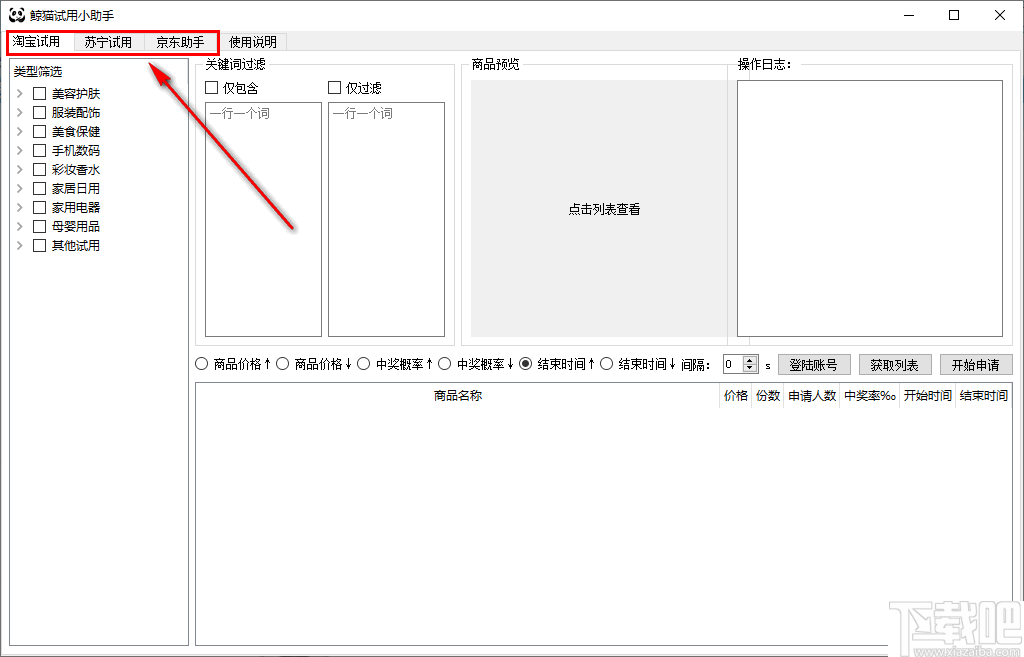This screenshot has height=657, width=1024.
Task: Switch to the 苏宁试用 tab
Action: point(108,42)
